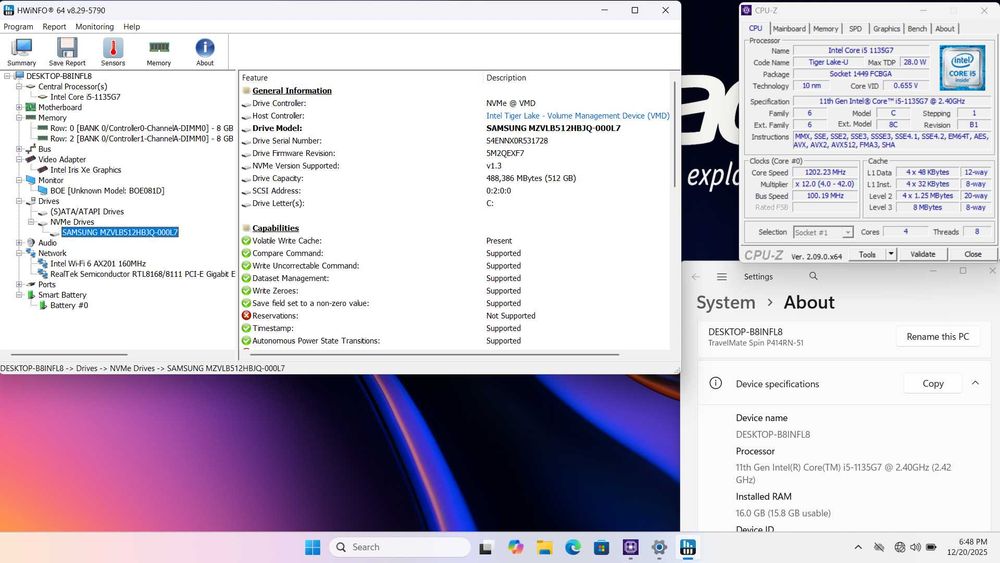The height and width of the screenshot is (563, 1000).
Task: Click the Validate button in CPU-Z
Action: click(922, 254)
